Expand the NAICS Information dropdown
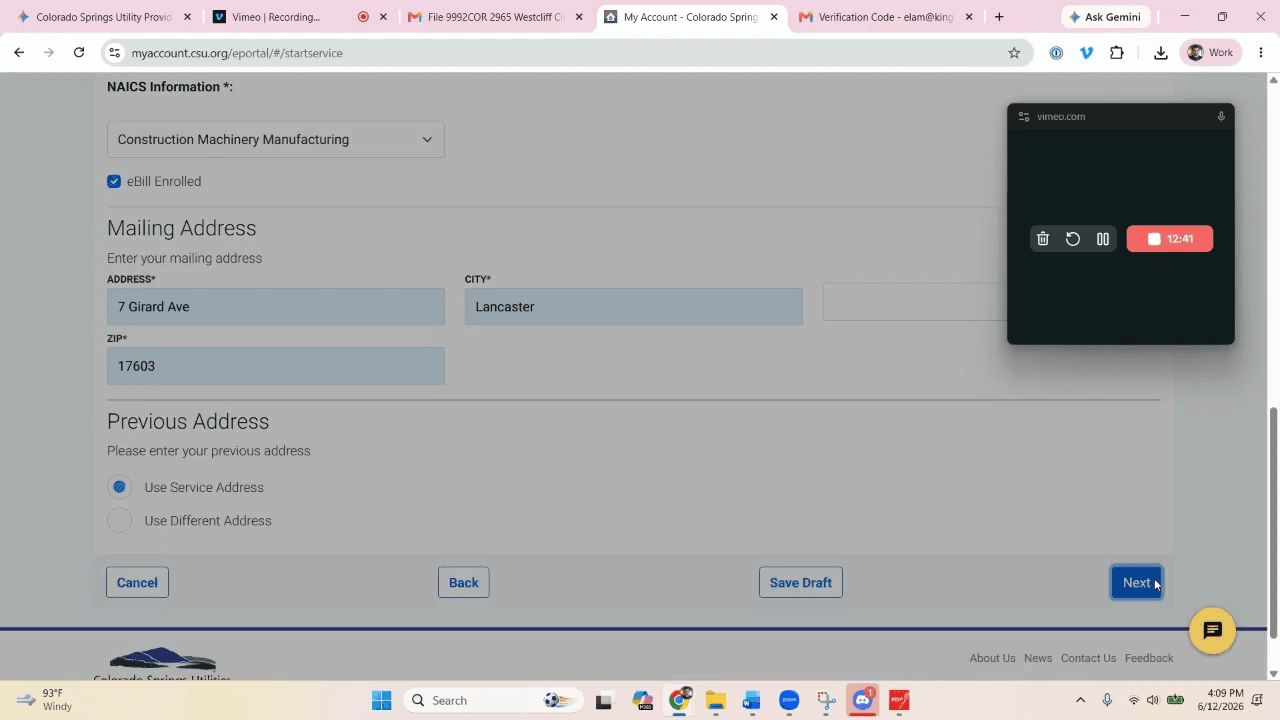This screenshot has height=720, width=1280. pyautogui.click(x=276, y=139)
